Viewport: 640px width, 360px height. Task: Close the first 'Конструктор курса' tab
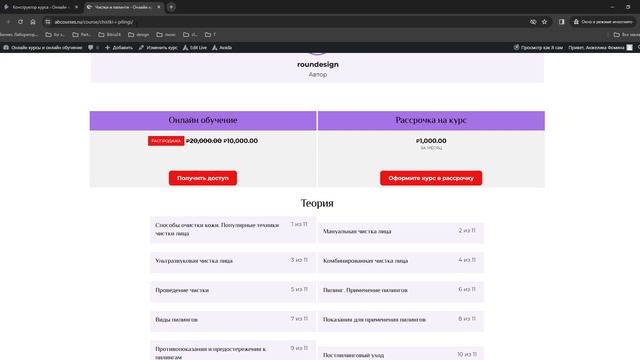pos(76,7)
